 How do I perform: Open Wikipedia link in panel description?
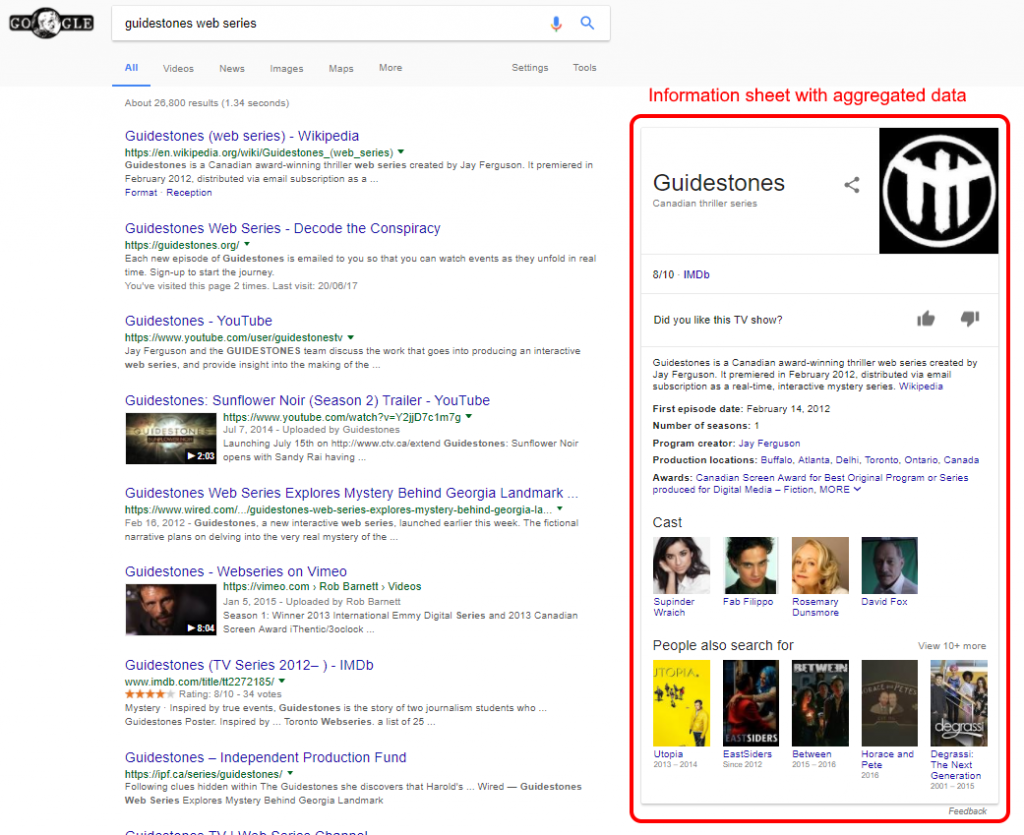921,386
